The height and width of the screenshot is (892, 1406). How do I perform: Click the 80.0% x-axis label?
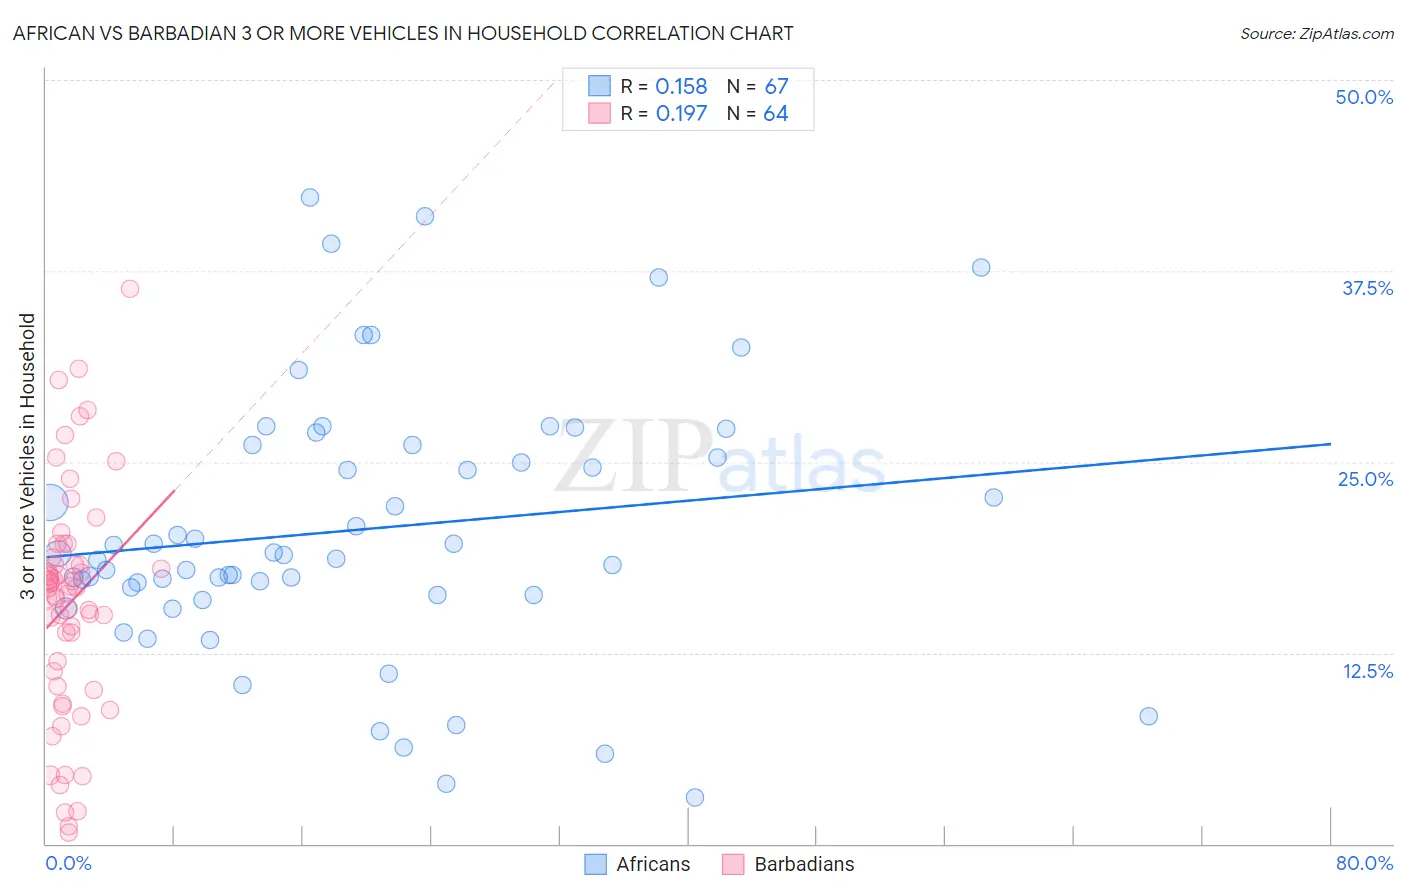click(1364, 863)
